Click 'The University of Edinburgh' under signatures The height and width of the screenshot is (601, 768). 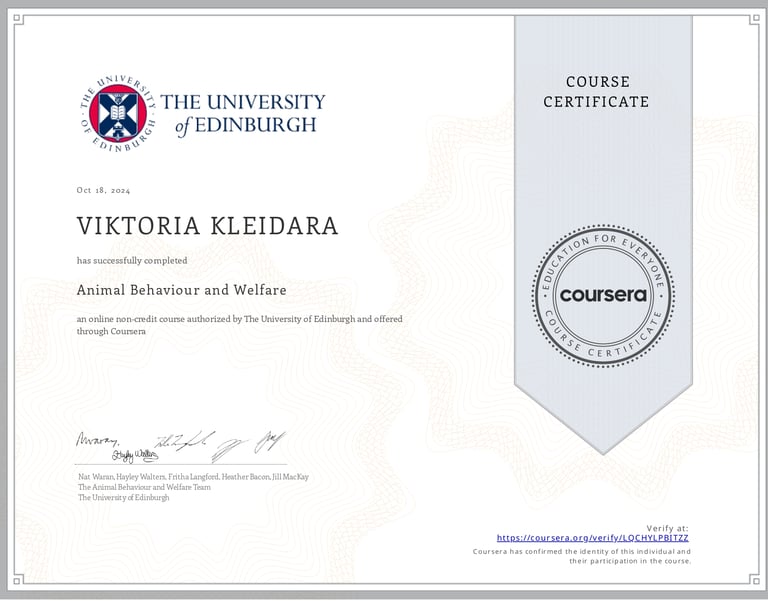coord(123,497)
